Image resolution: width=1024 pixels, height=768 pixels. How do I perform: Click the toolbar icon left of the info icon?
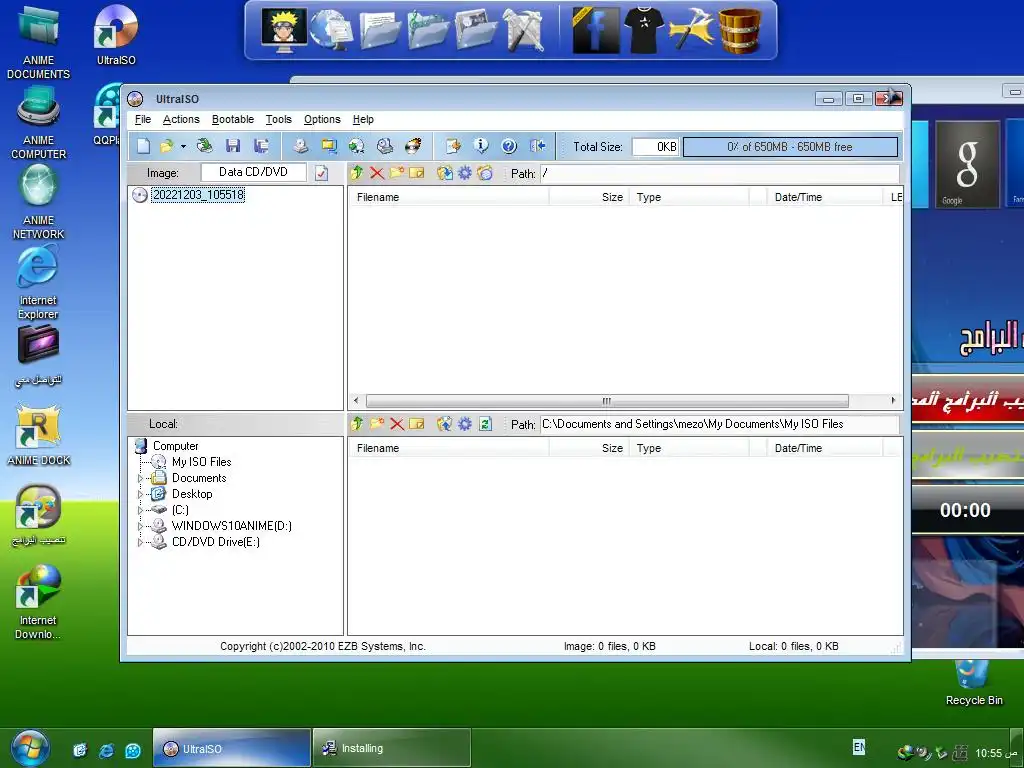453,146
